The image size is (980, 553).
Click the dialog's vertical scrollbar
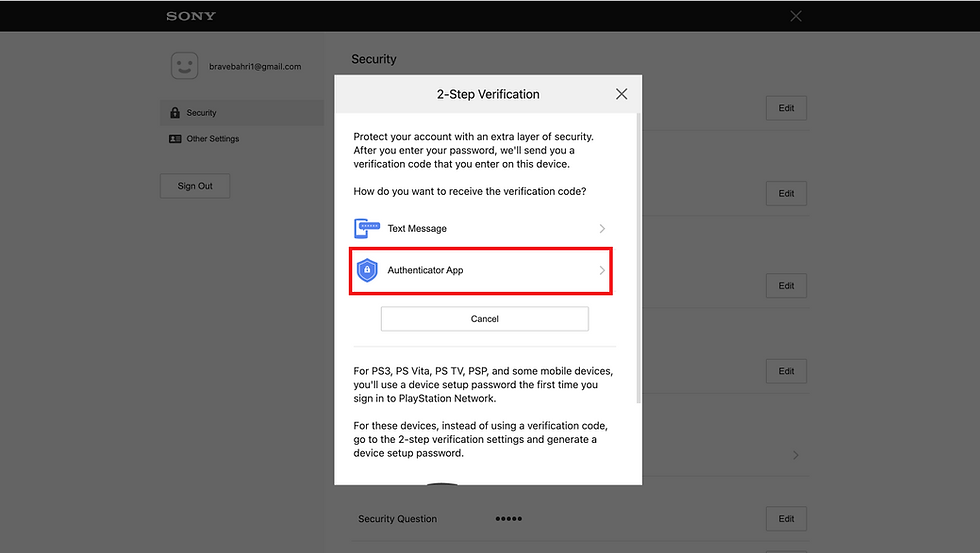(638, 258)
